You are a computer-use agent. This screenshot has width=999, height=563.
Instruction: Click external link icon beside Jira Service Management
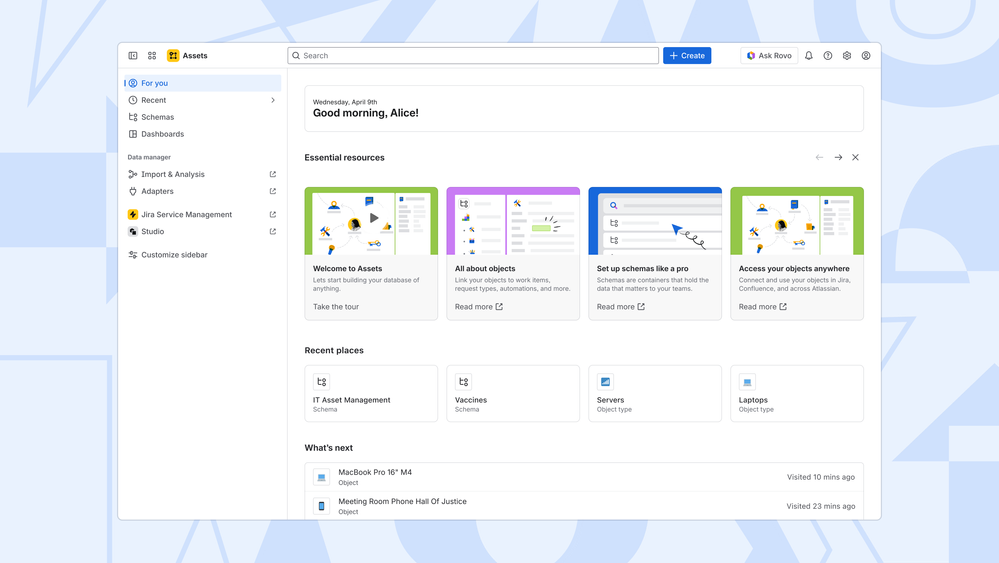[x=273, y=215]
